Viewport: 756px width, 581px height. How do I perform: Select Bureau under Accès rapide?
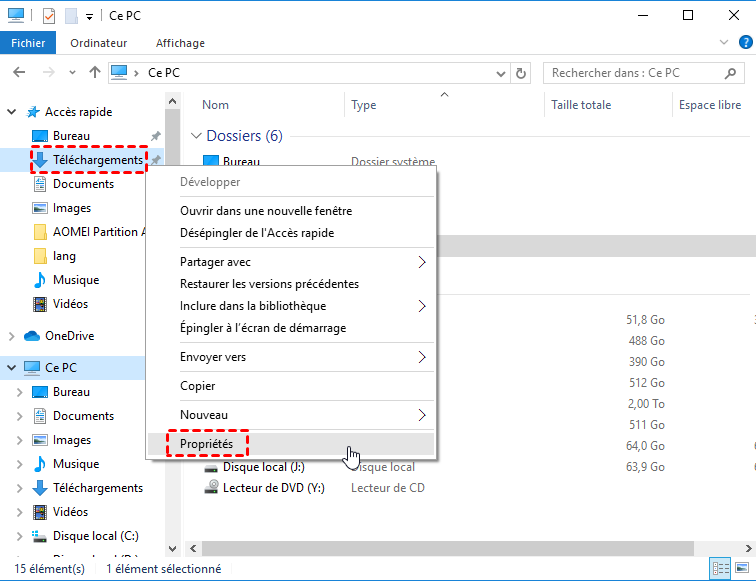(71, 136)
